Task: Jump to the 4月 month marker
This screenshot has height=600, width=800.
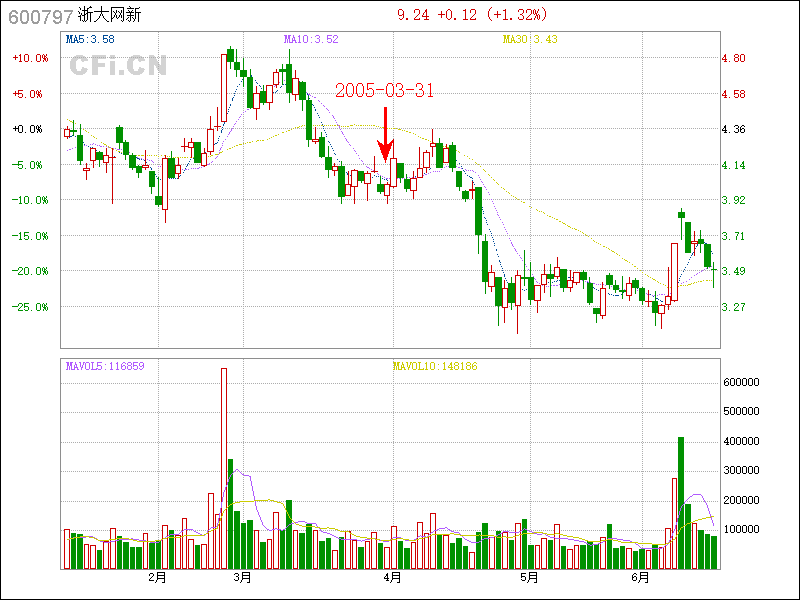Action: pos(393,577)
